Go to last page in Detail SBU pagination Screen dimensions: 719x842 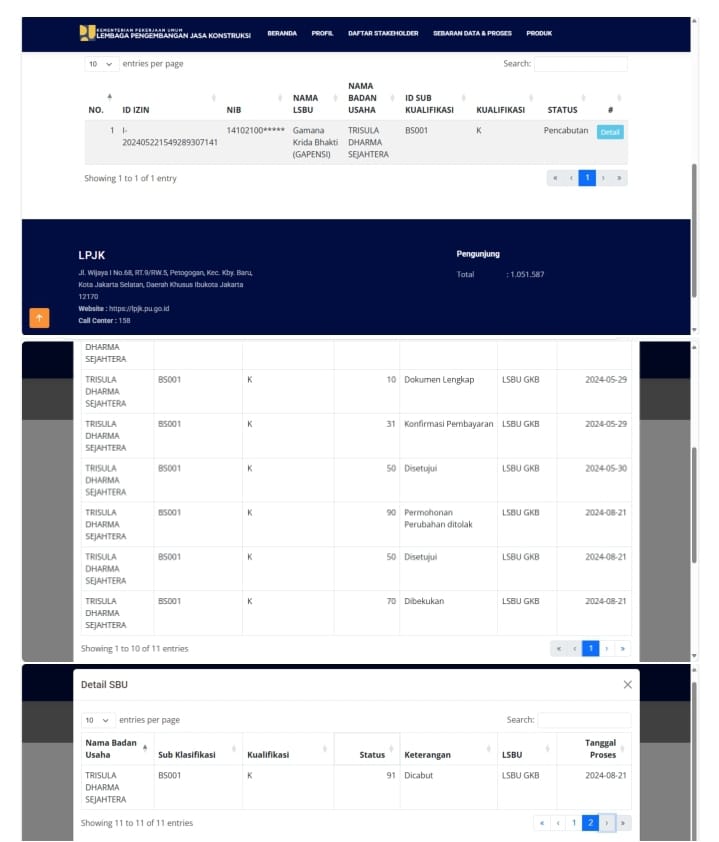click(x=623, y=822)
